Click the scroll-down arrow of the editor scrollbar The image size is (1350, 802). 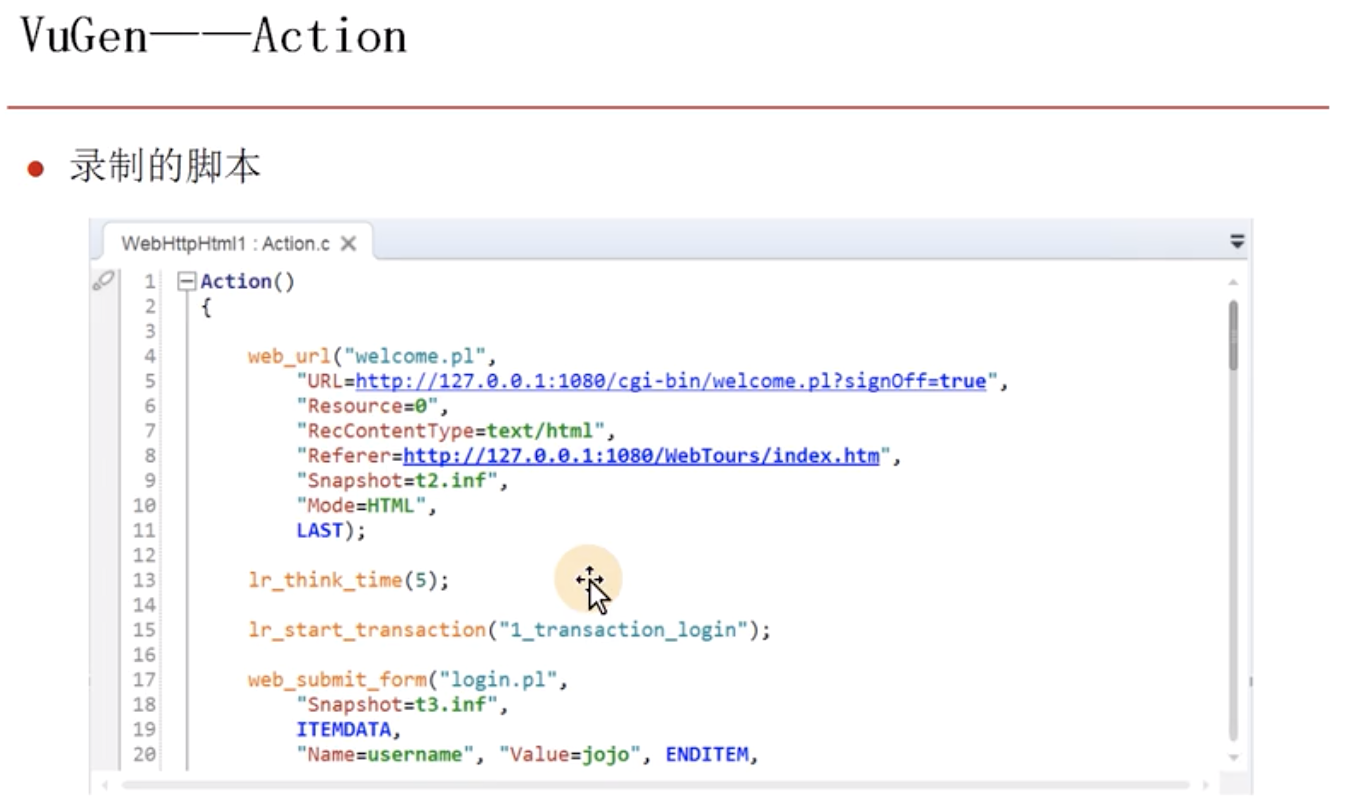click(x=1233, y=758)
